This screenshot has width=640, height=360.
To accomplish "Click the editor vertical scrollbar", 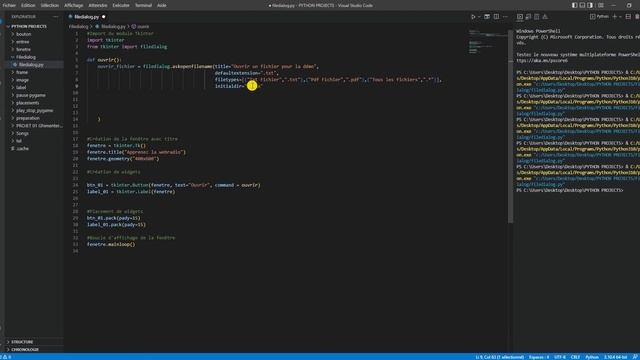I will pyautogui.click(x=511, y=127).
